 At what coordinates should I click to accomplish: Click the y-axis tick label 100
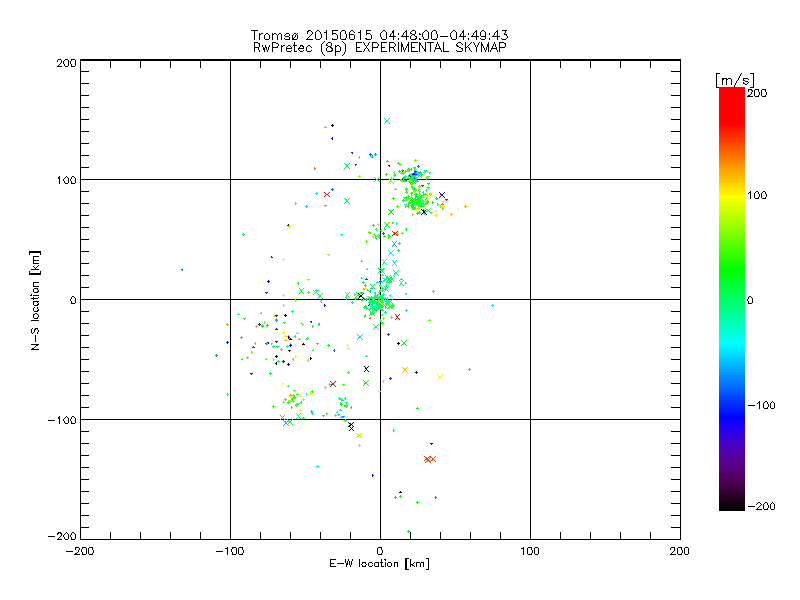pyautogui.click(x=66, y=180)
